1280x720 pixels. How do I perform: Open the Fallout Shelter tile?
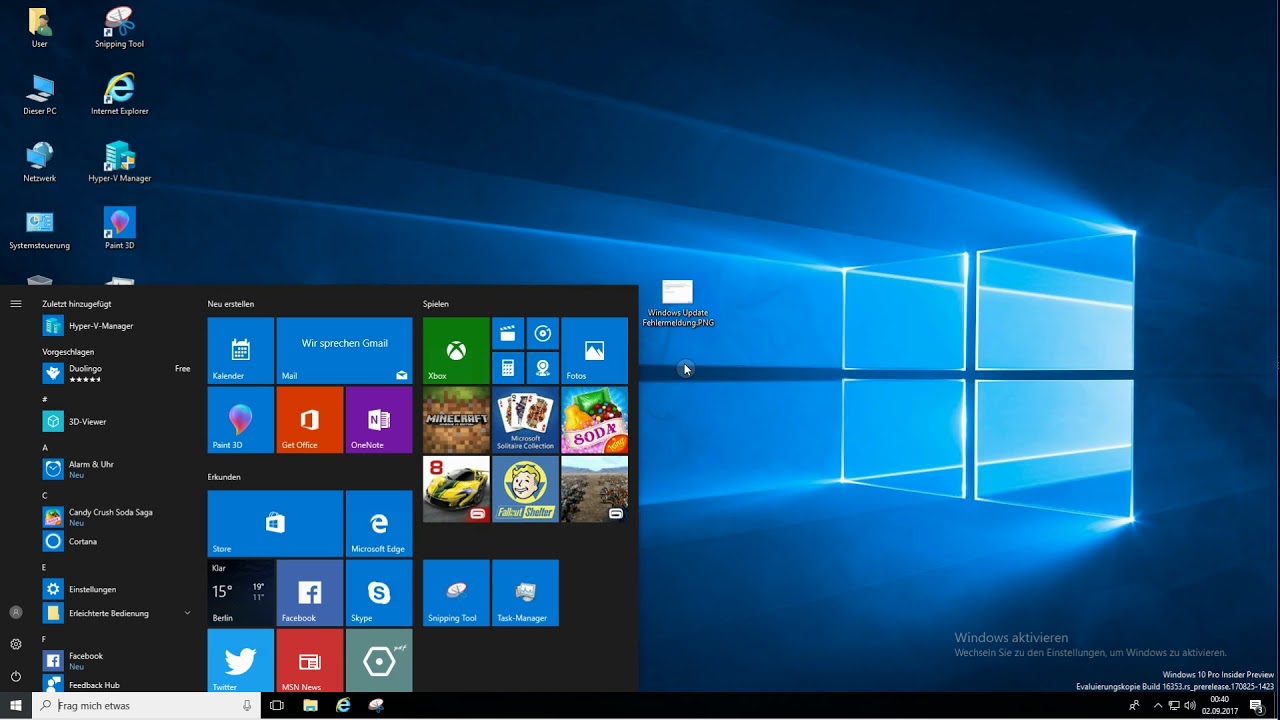(x=525, y=489)
